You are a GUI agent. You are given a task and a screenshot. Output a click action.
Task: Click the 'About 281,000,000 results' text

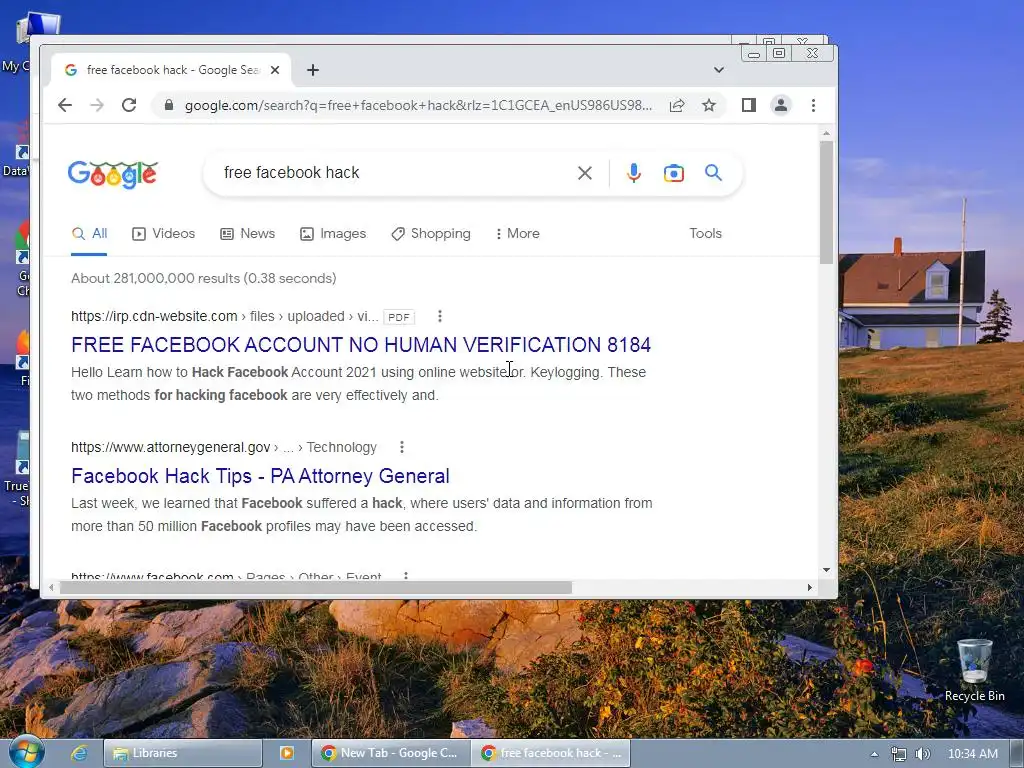click(x=204, y=278)
